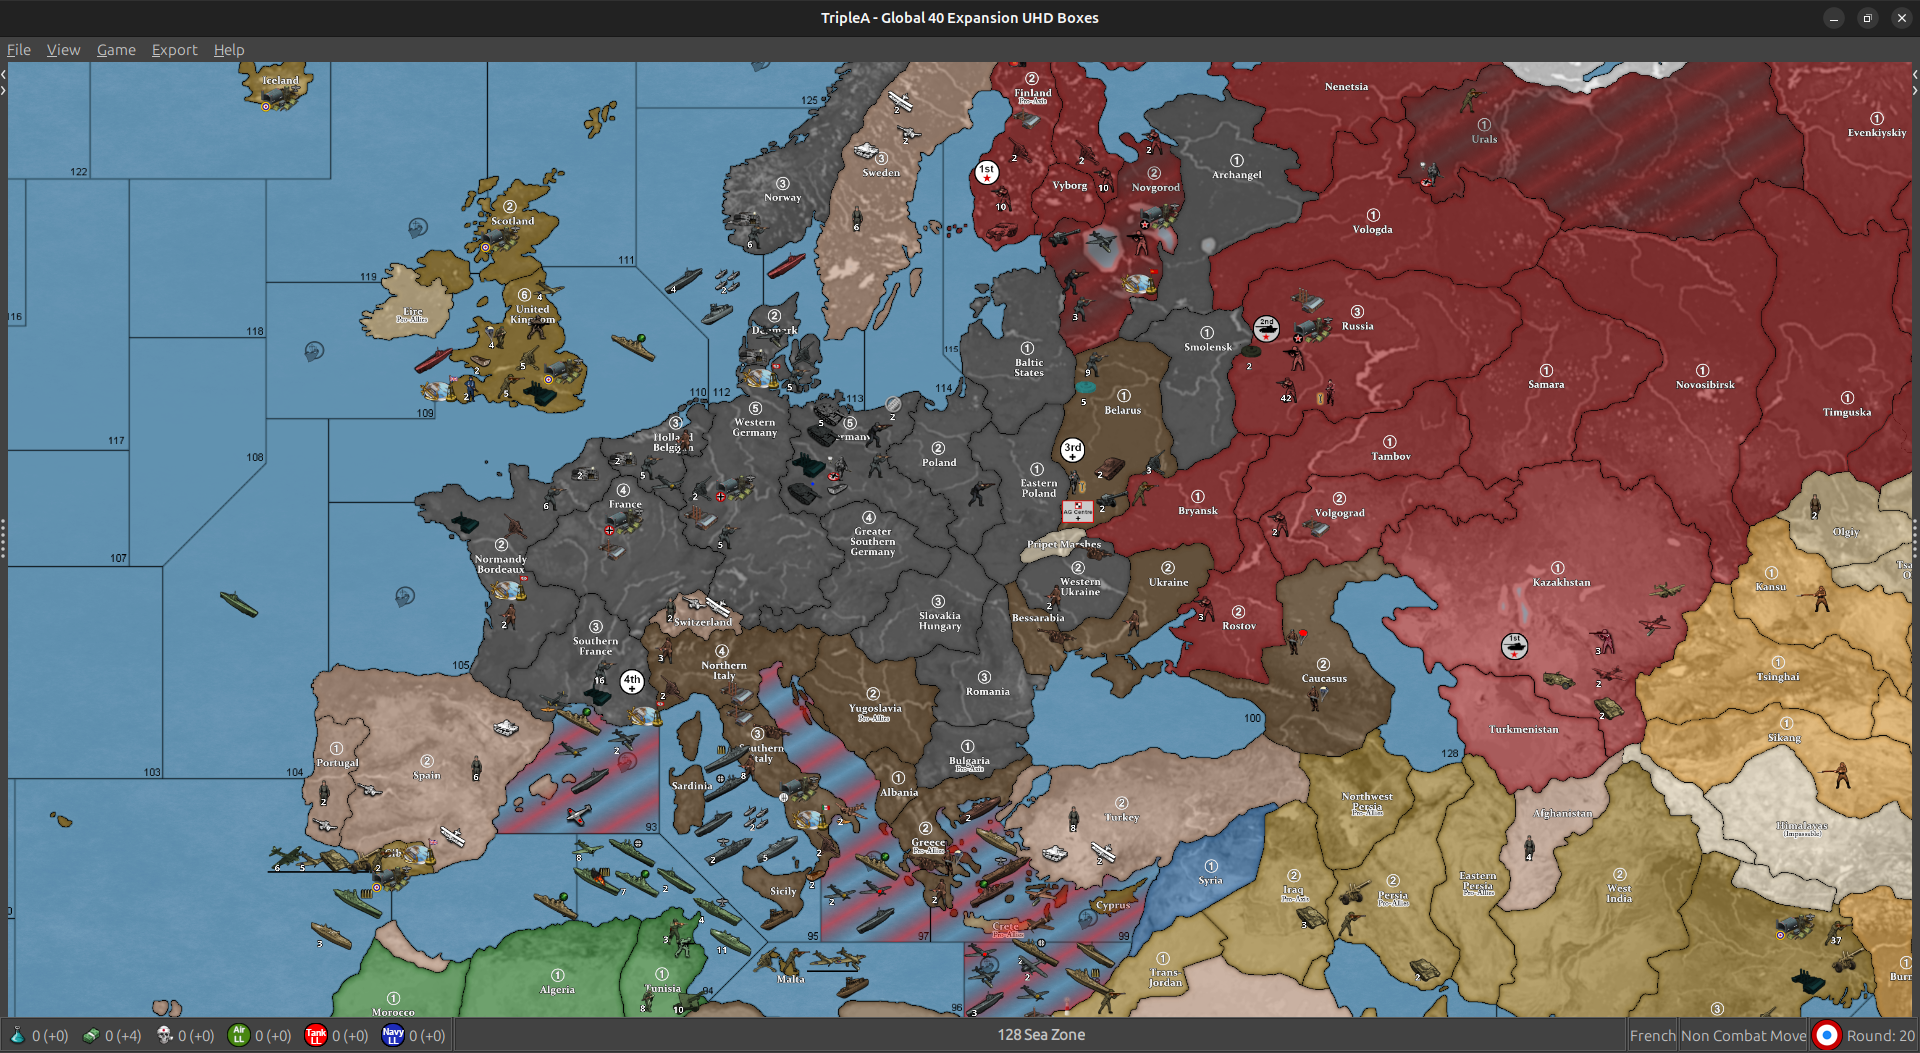
Task: Select the 3rd army marker in Eastern Poland
Action: (1072, 450)
